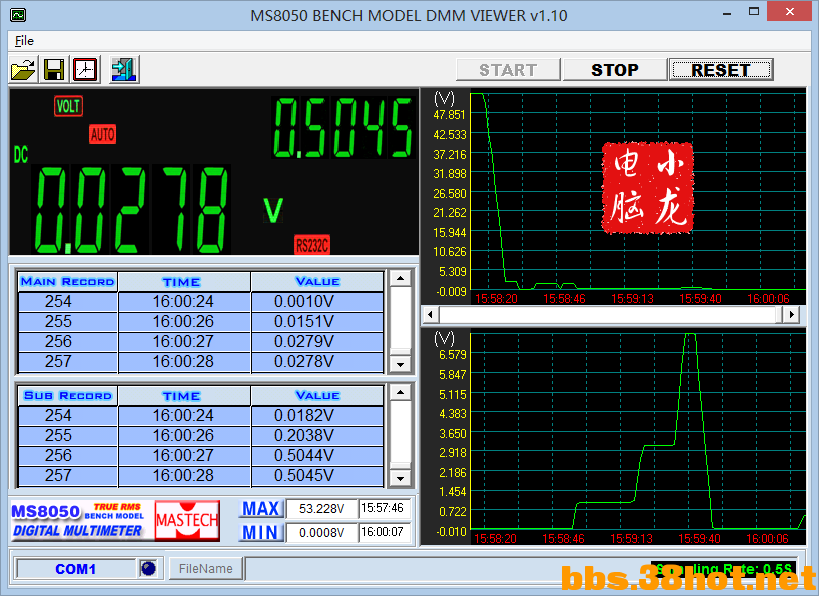Click the MAX label
The image size is (819, 596).
tap(261, 508)
